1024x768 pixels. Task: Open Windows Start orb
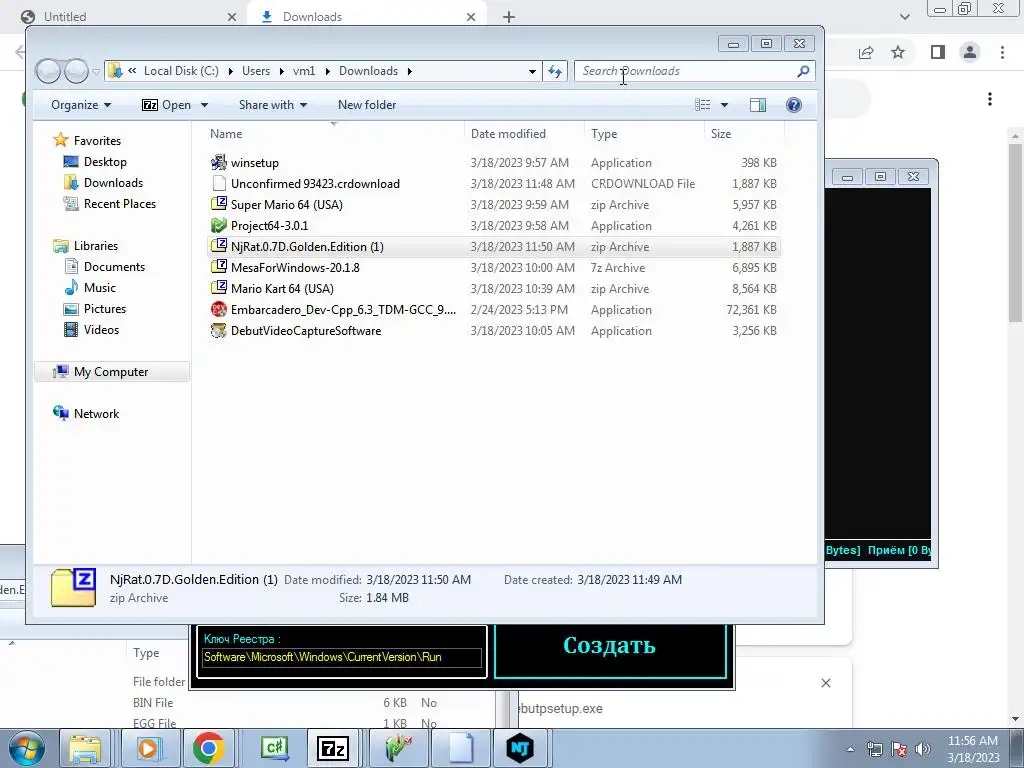click(x=27, y=748)
